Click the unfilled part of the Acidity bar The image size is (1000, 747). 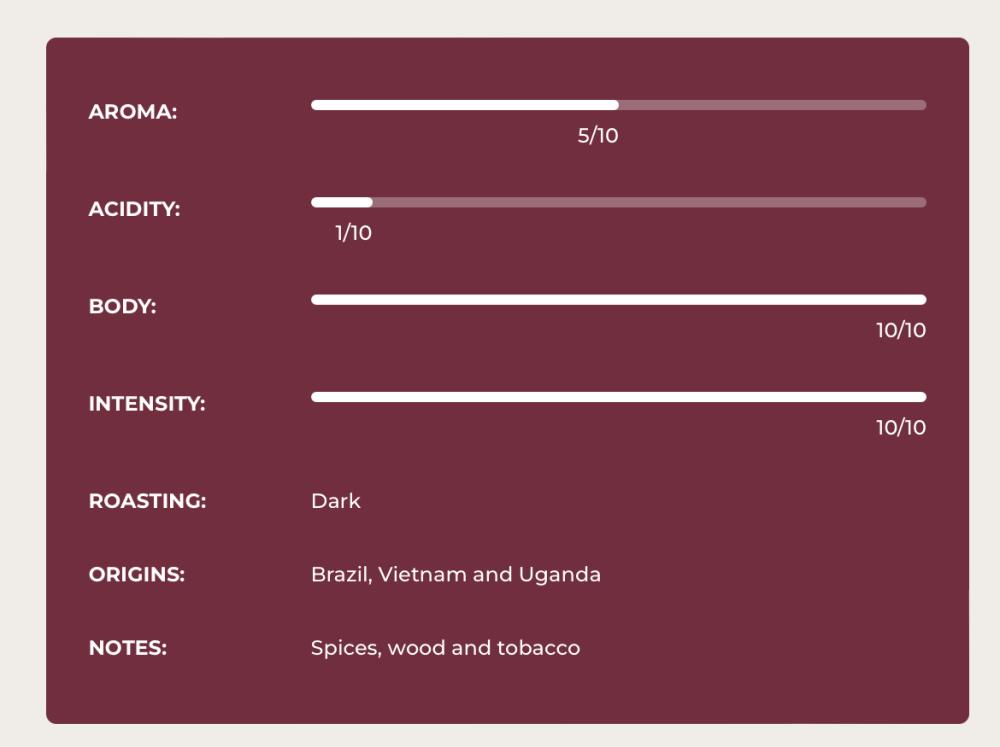click(x=649, y=203)
